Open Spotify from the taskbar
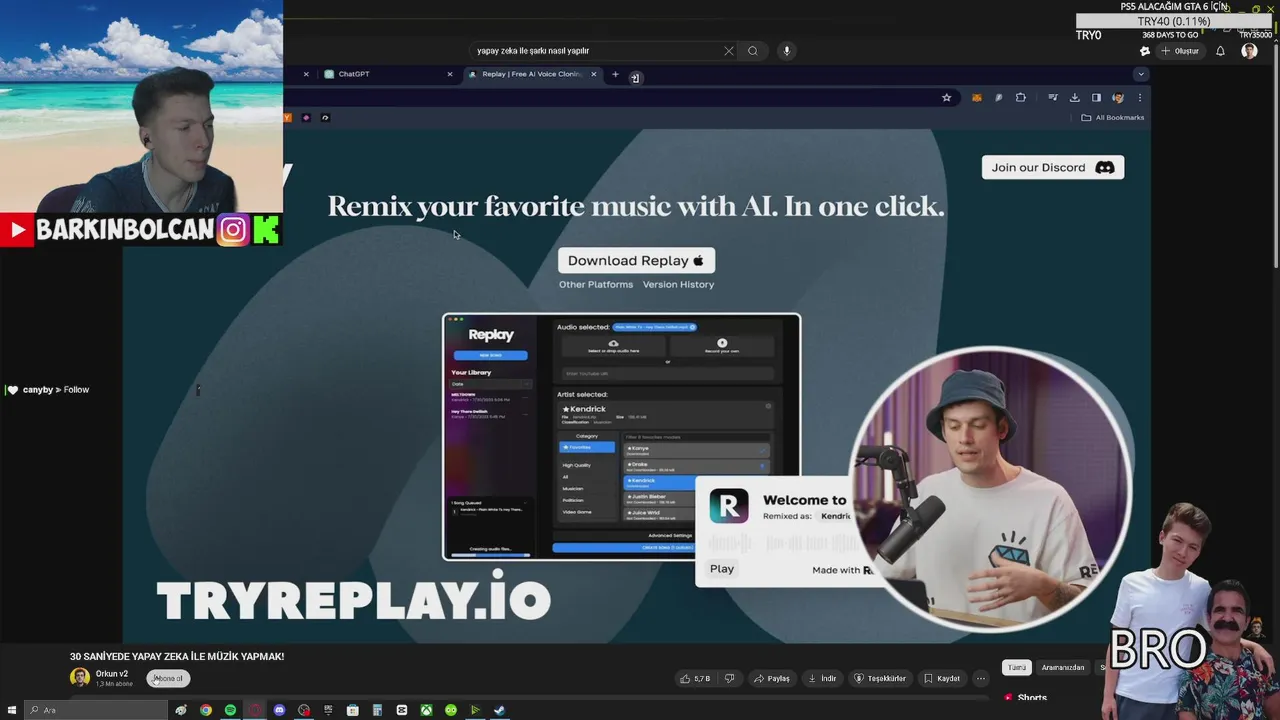This screenshot has width=1280, height=720. coord(230,710)
